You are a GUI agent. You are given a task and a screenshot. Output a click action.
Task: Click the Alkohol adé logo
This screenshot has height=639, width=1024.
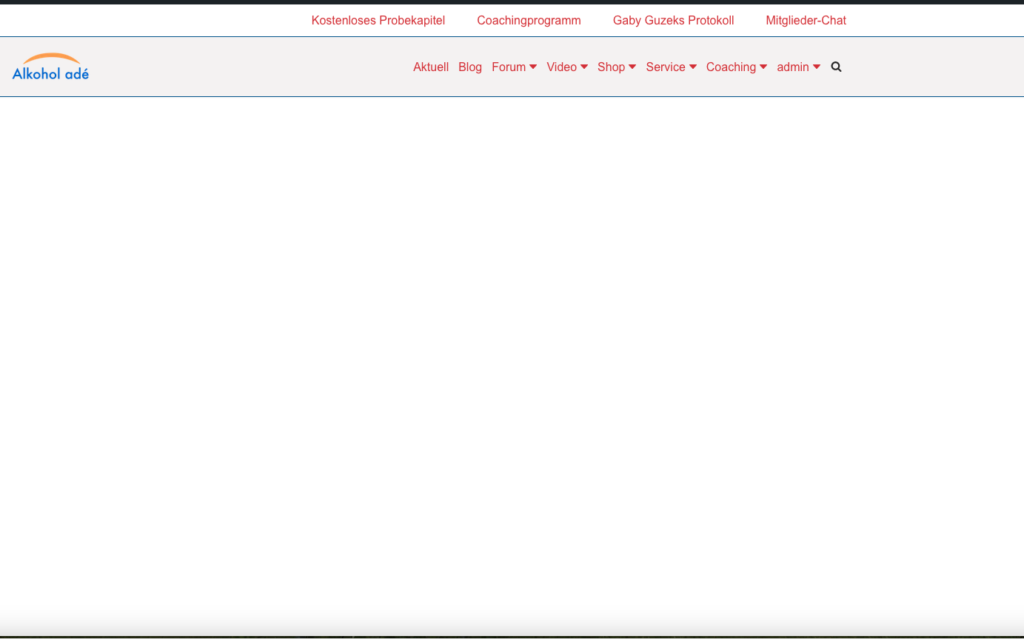pos(50,67)
